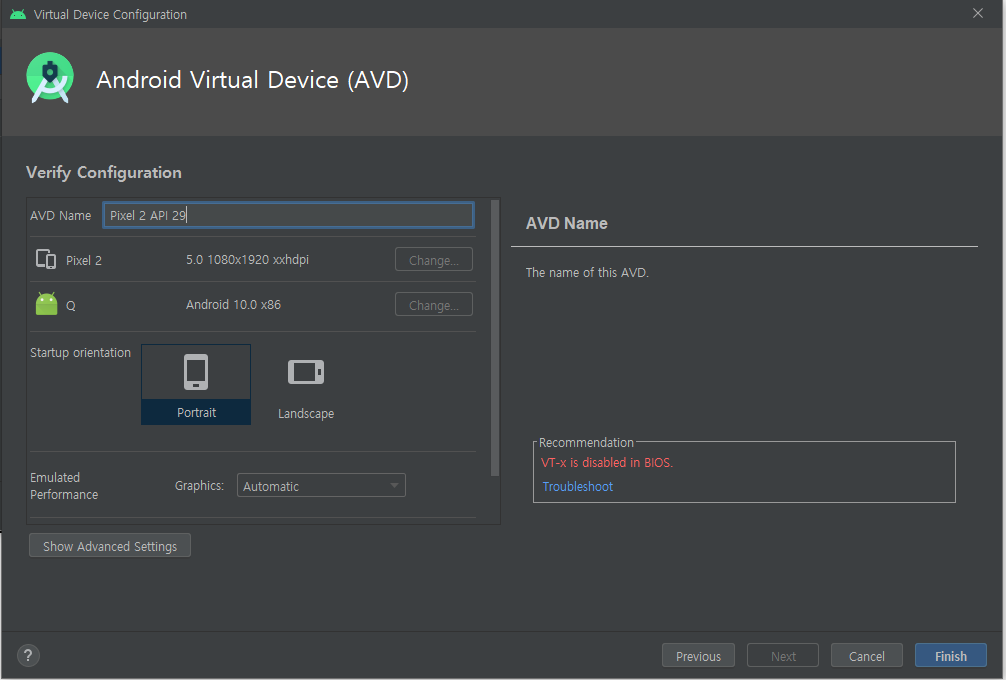Click the green Android Q system image icon
Screen dimensions: 1006x680
(46, 304)
